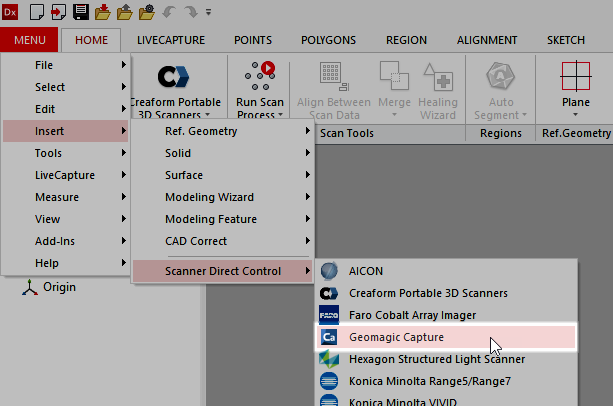Open the Scanner Direct Control submenu

[223, 271]
